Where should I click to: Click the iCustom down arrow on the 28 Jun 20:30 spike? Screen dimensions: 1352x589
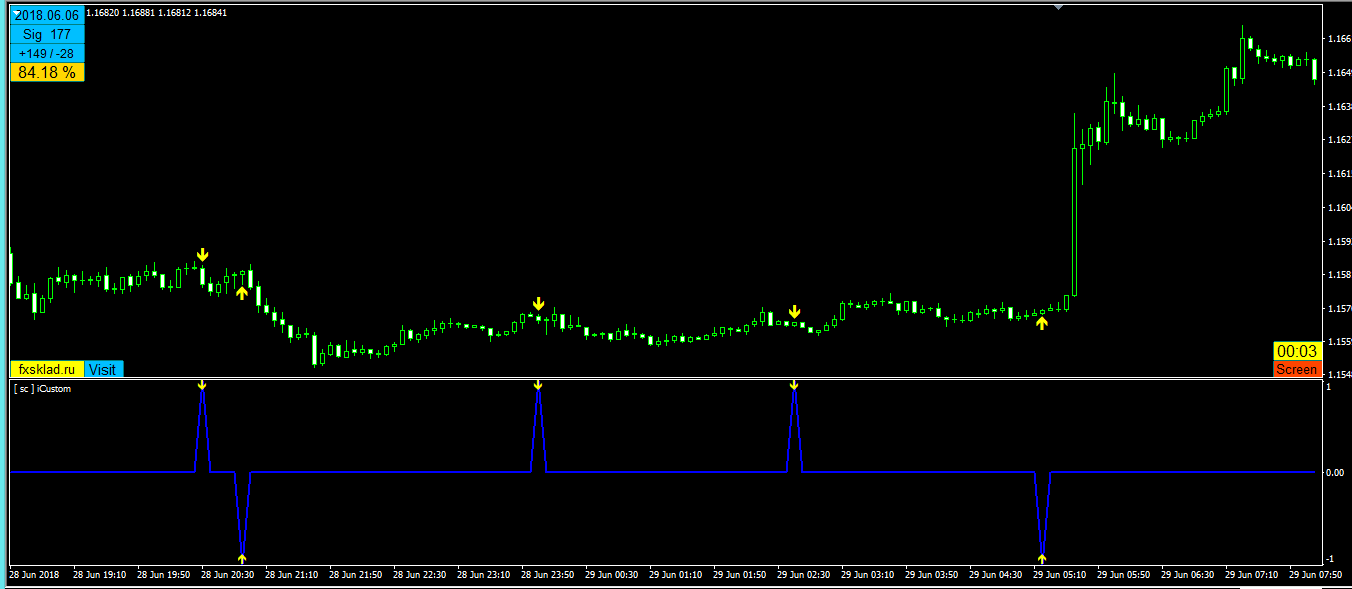(202, 384)
